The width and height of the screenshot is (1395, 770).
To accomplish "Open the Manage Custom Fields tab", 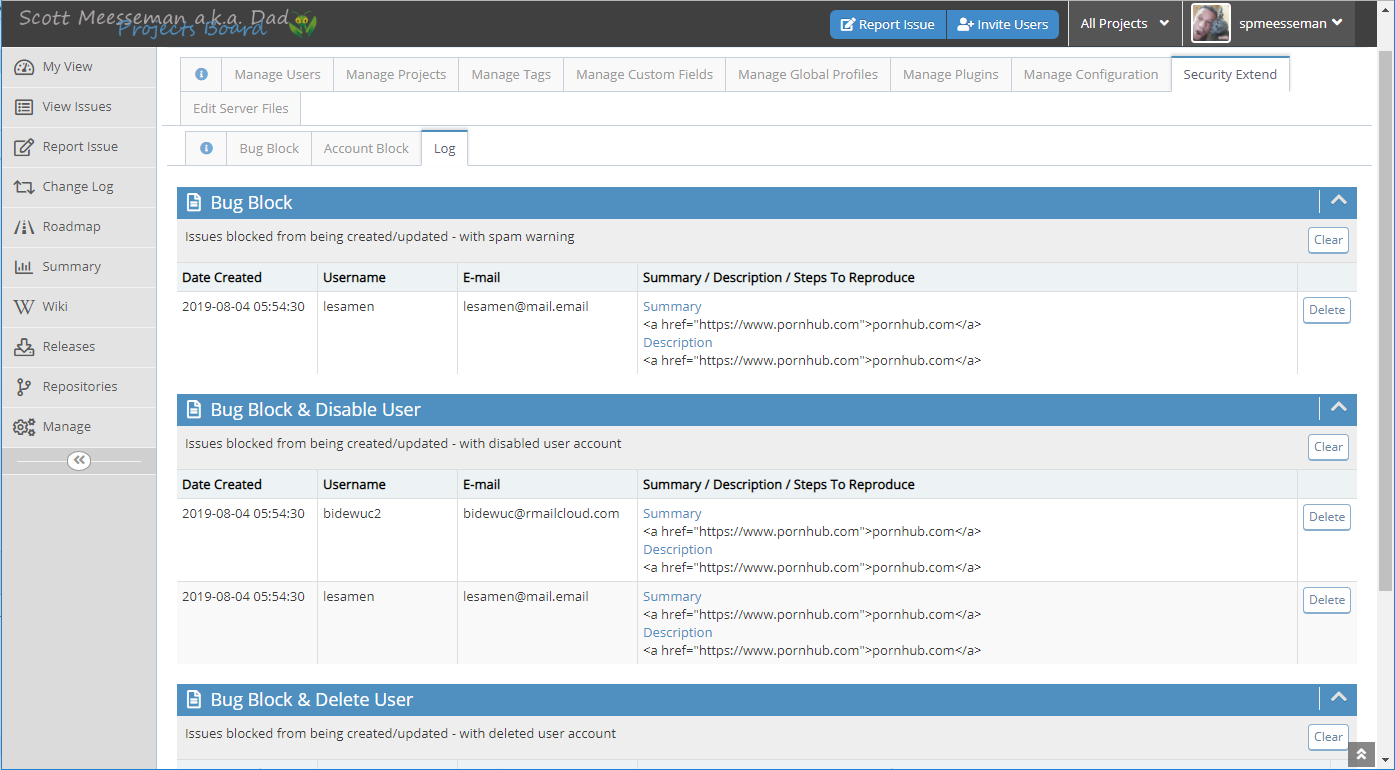I will (x=645, y=74).
